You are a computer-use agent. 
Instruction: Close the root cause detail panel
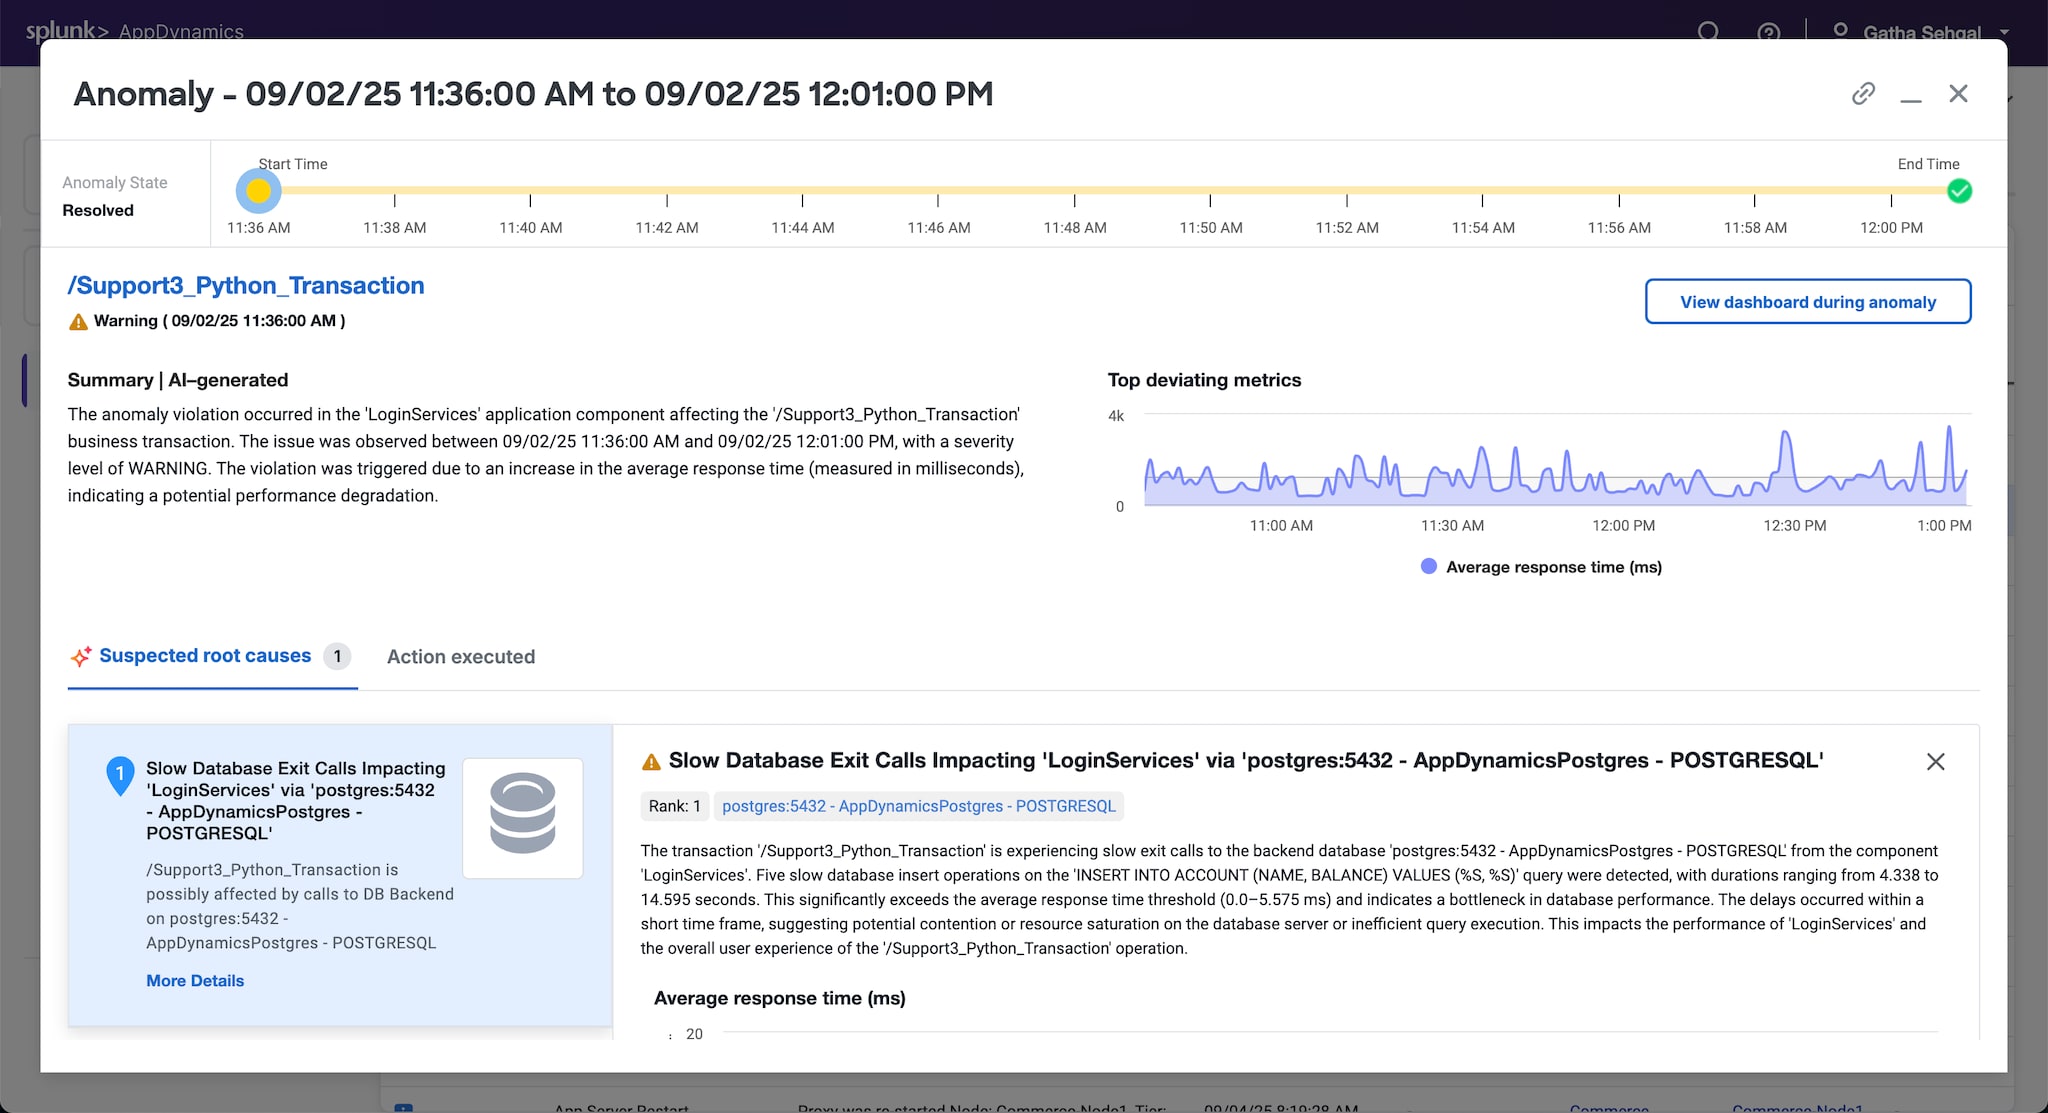[1935, 762]
